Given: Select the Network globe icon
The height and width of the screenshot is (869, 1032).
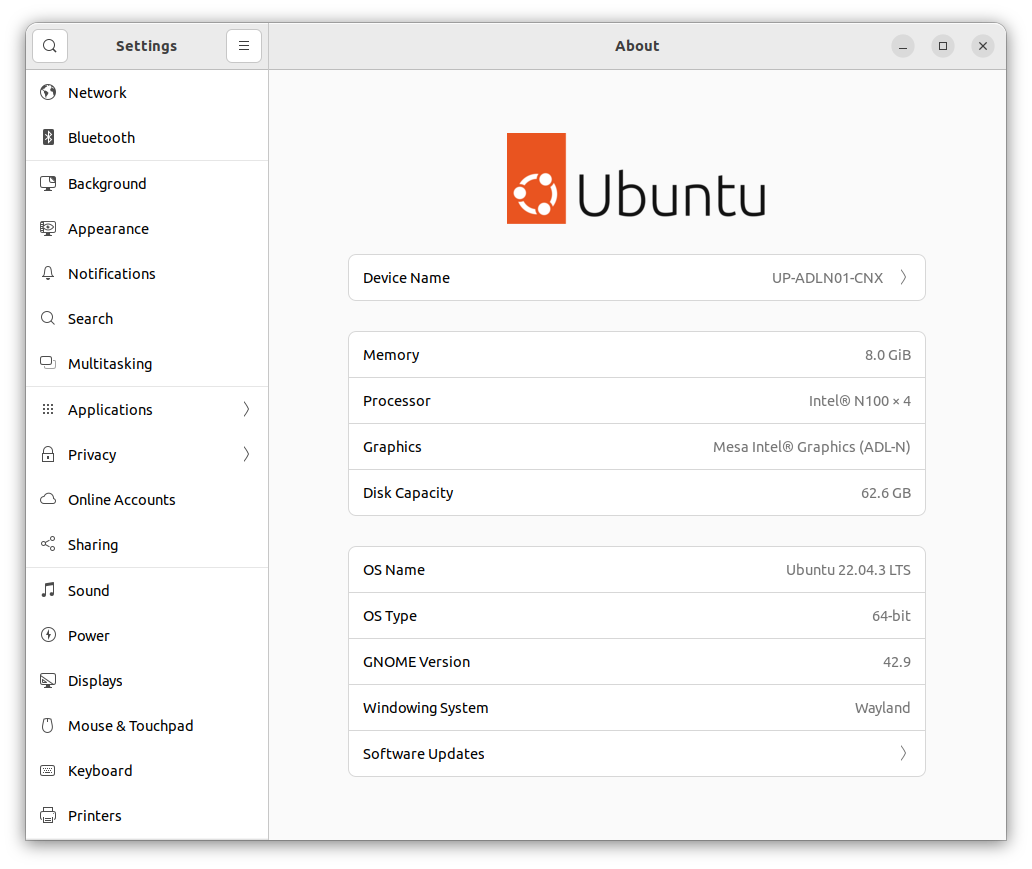Looking at the screenshot, I should tap(48, 92).
